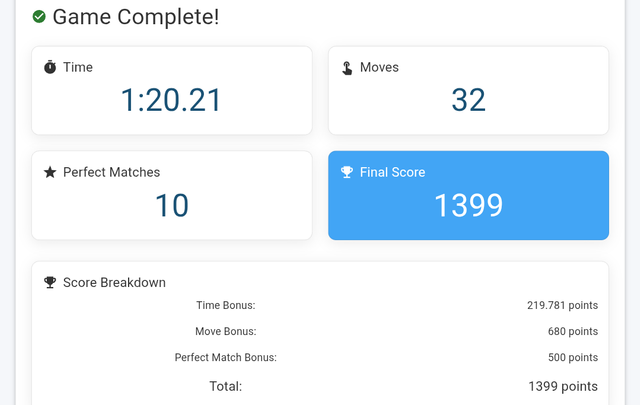
Task: Click the 219.781 points value
Action: tap(562, 305)
